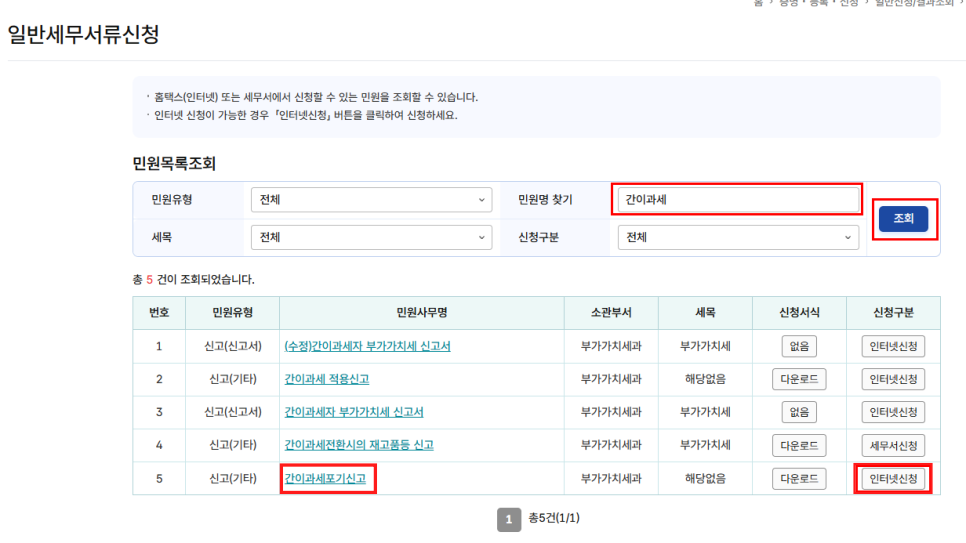Click 인터넷신청 for 간이과세포기신고
Screen dimensions: 966x543
click(893, 479)
